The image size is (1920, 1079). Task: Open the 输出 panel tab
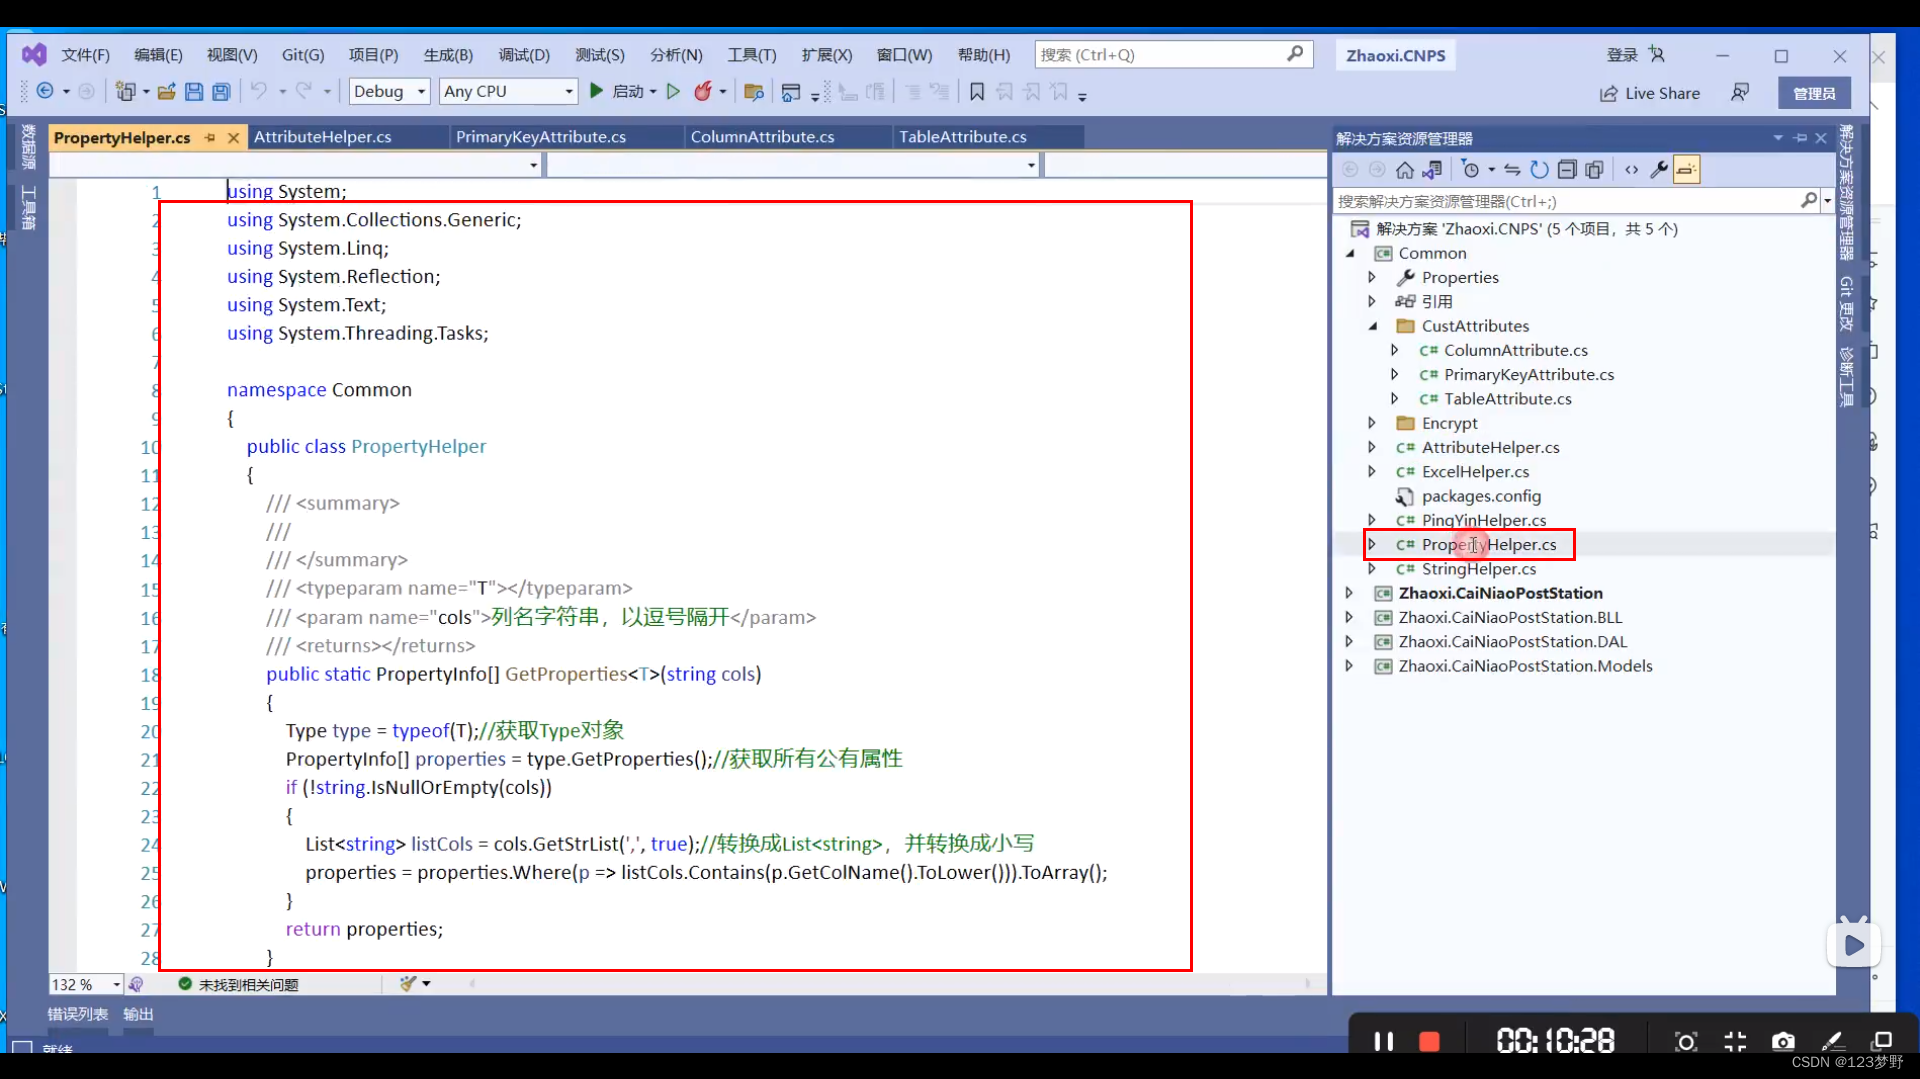(x=138, y=1014)
